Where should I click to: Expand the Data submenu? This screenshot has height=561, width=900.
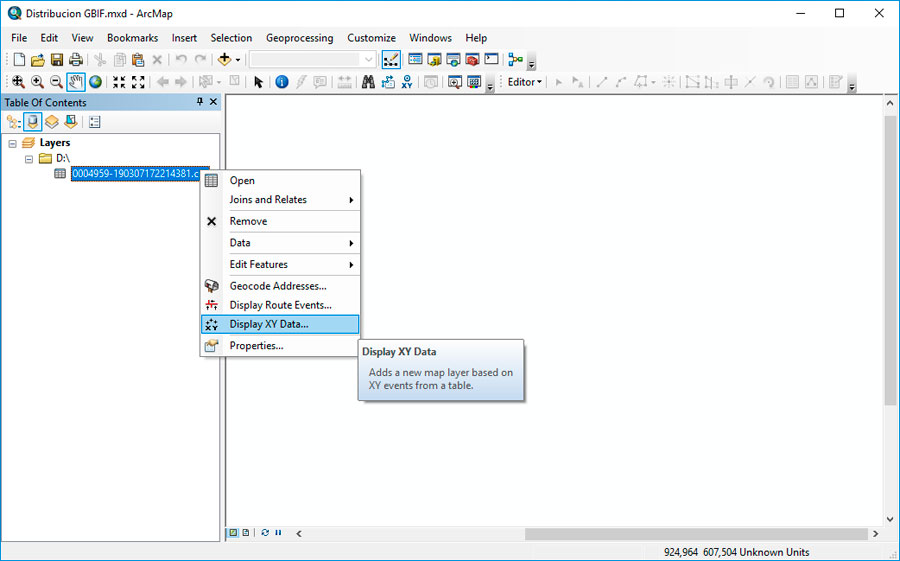coord(280,243)
